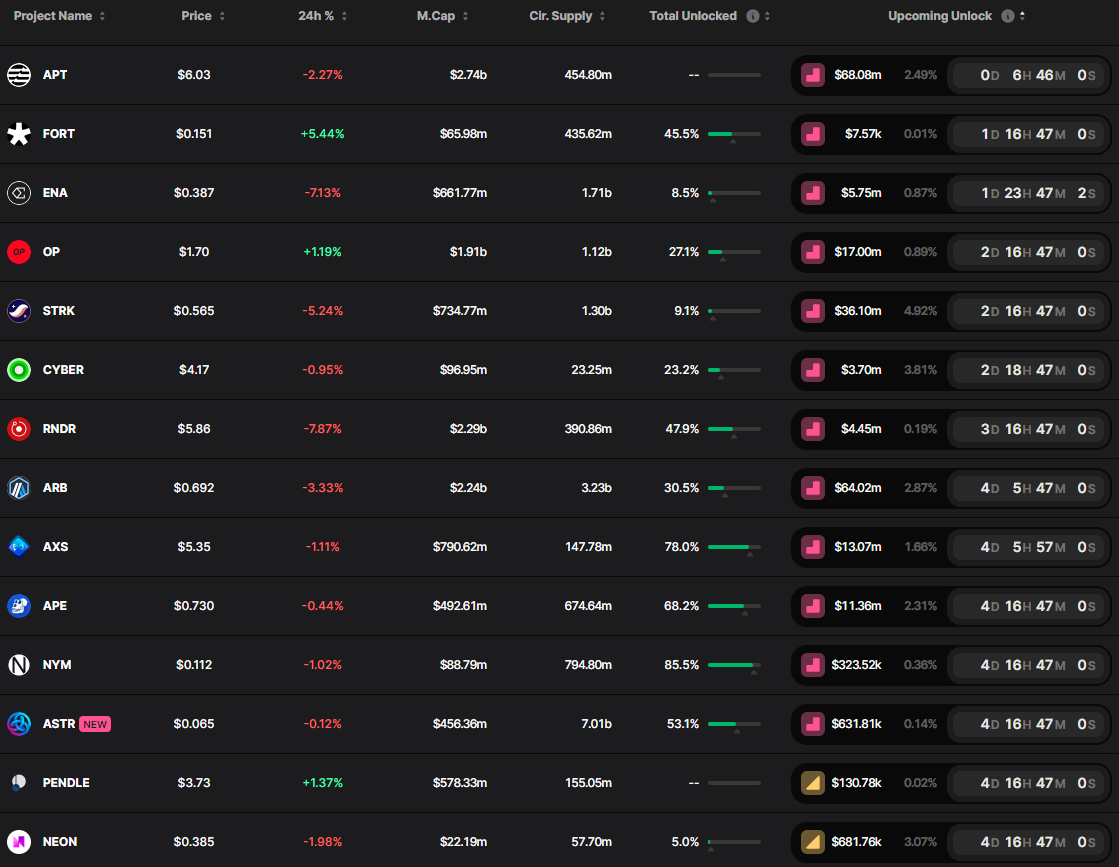Click the $5.35 price for AXS
This screenshot has width=1119, height=867.
(194, 547)
